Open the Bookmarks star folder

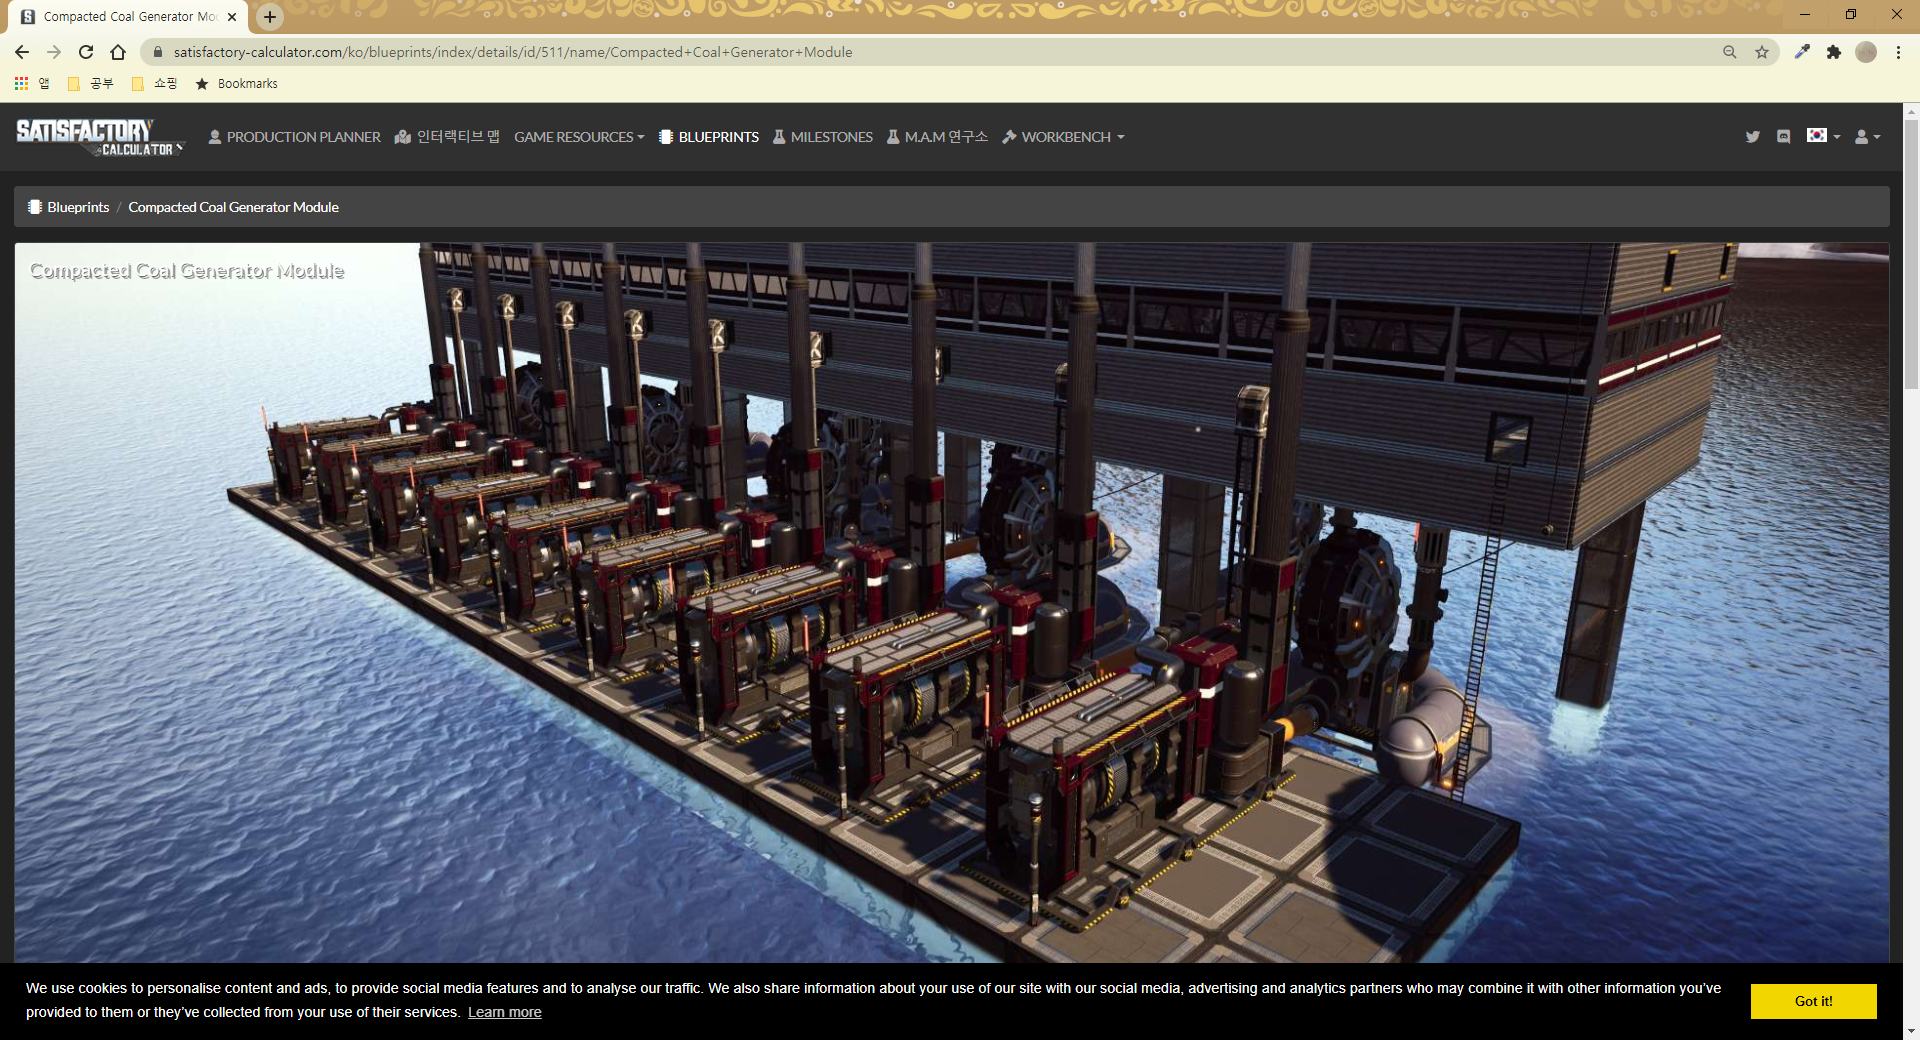point(236,84)
